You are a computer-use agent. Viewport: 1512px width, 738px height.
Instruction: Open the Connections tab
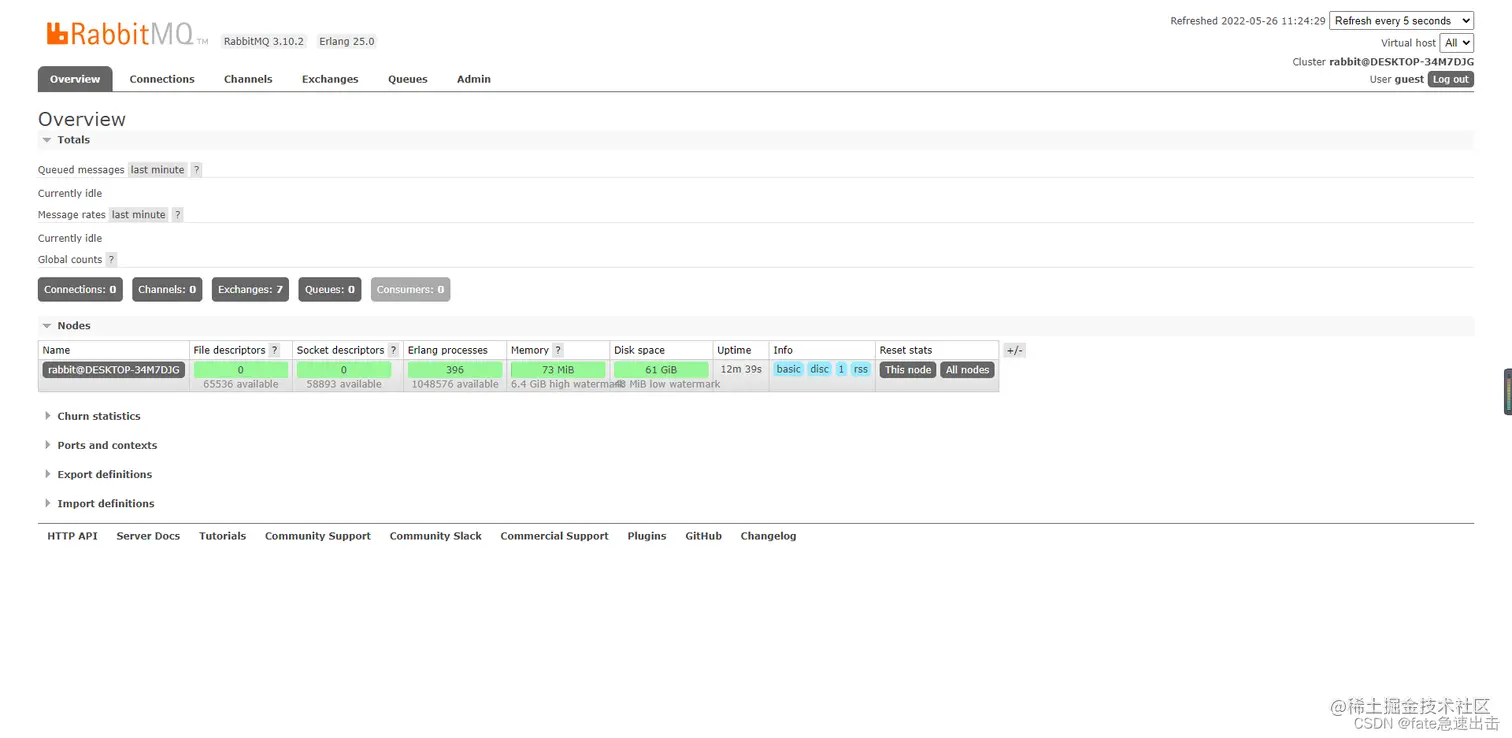pos(162,79)
